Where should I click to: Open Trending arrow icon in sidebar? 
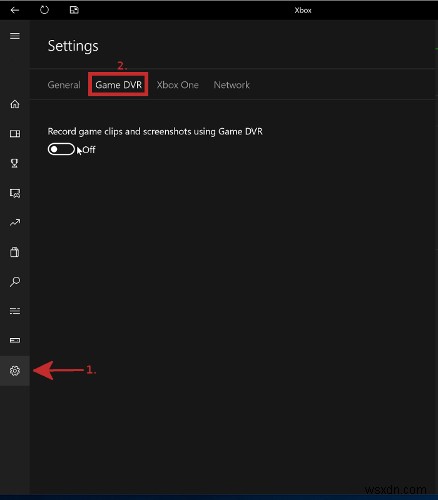15,222
